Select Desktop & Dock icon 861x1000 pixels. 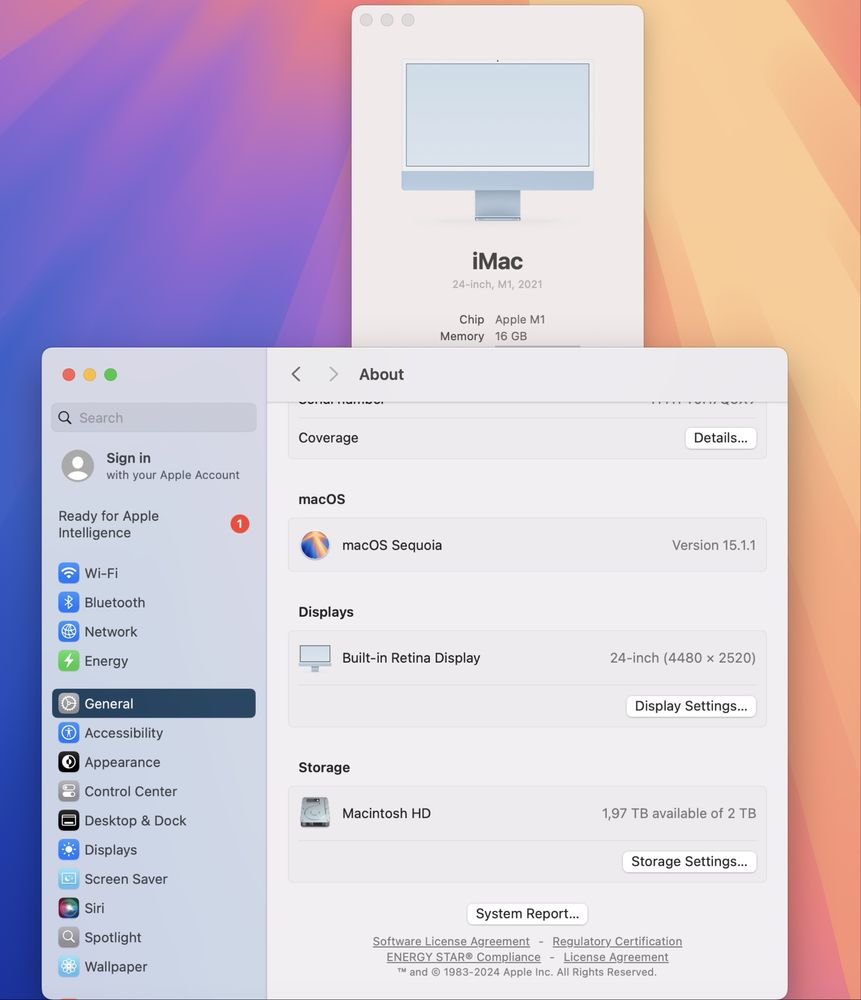click(x=69, y=820)
